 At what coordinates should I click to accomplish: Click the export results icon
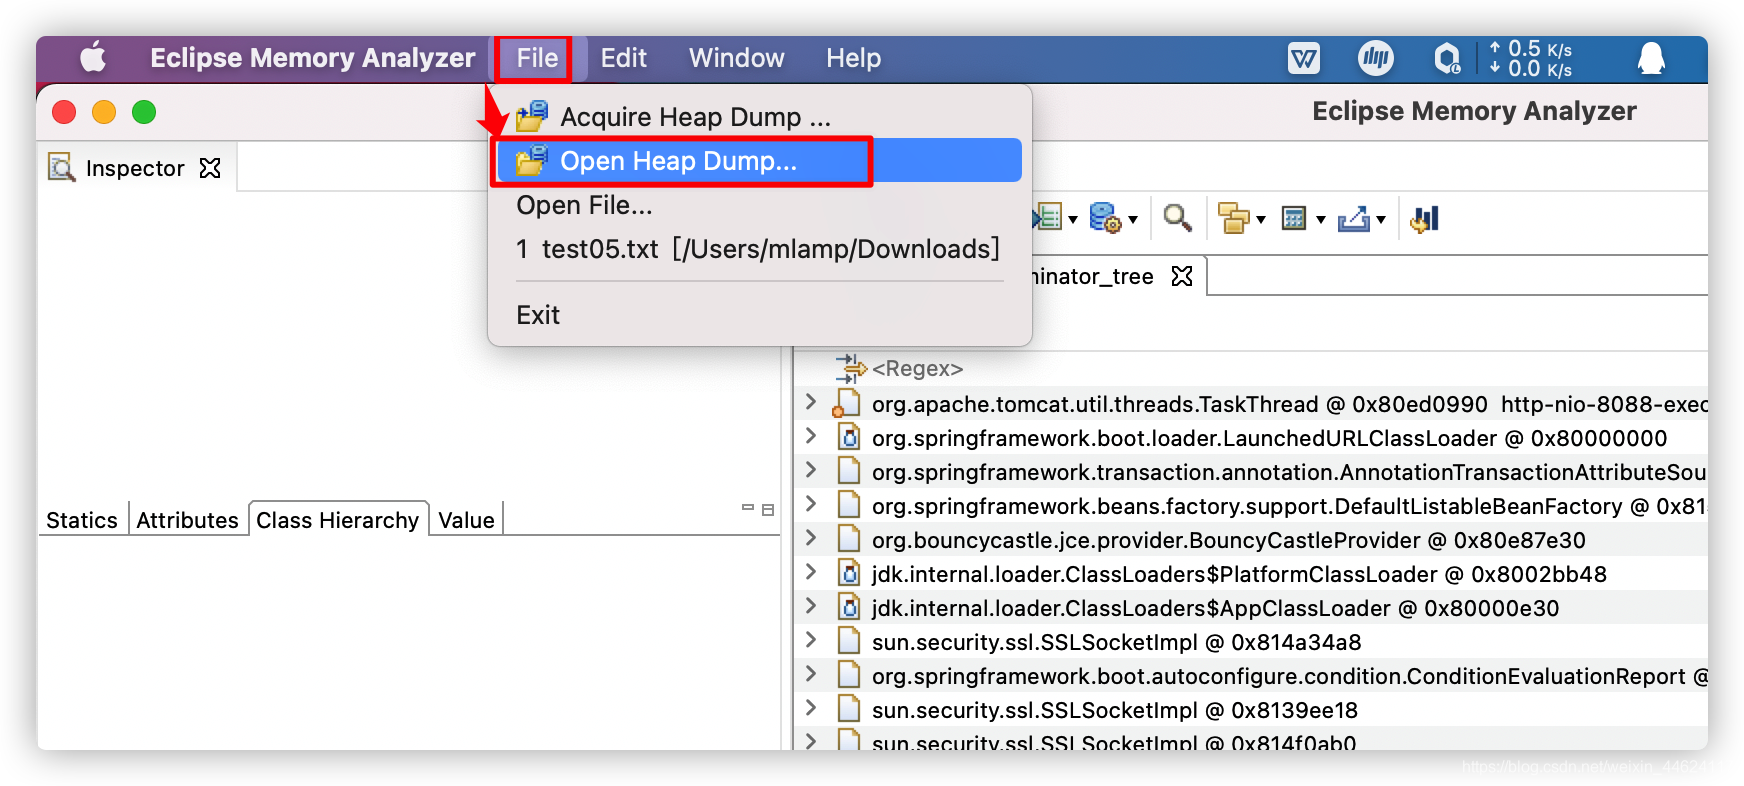click(x=1353, y=218)
